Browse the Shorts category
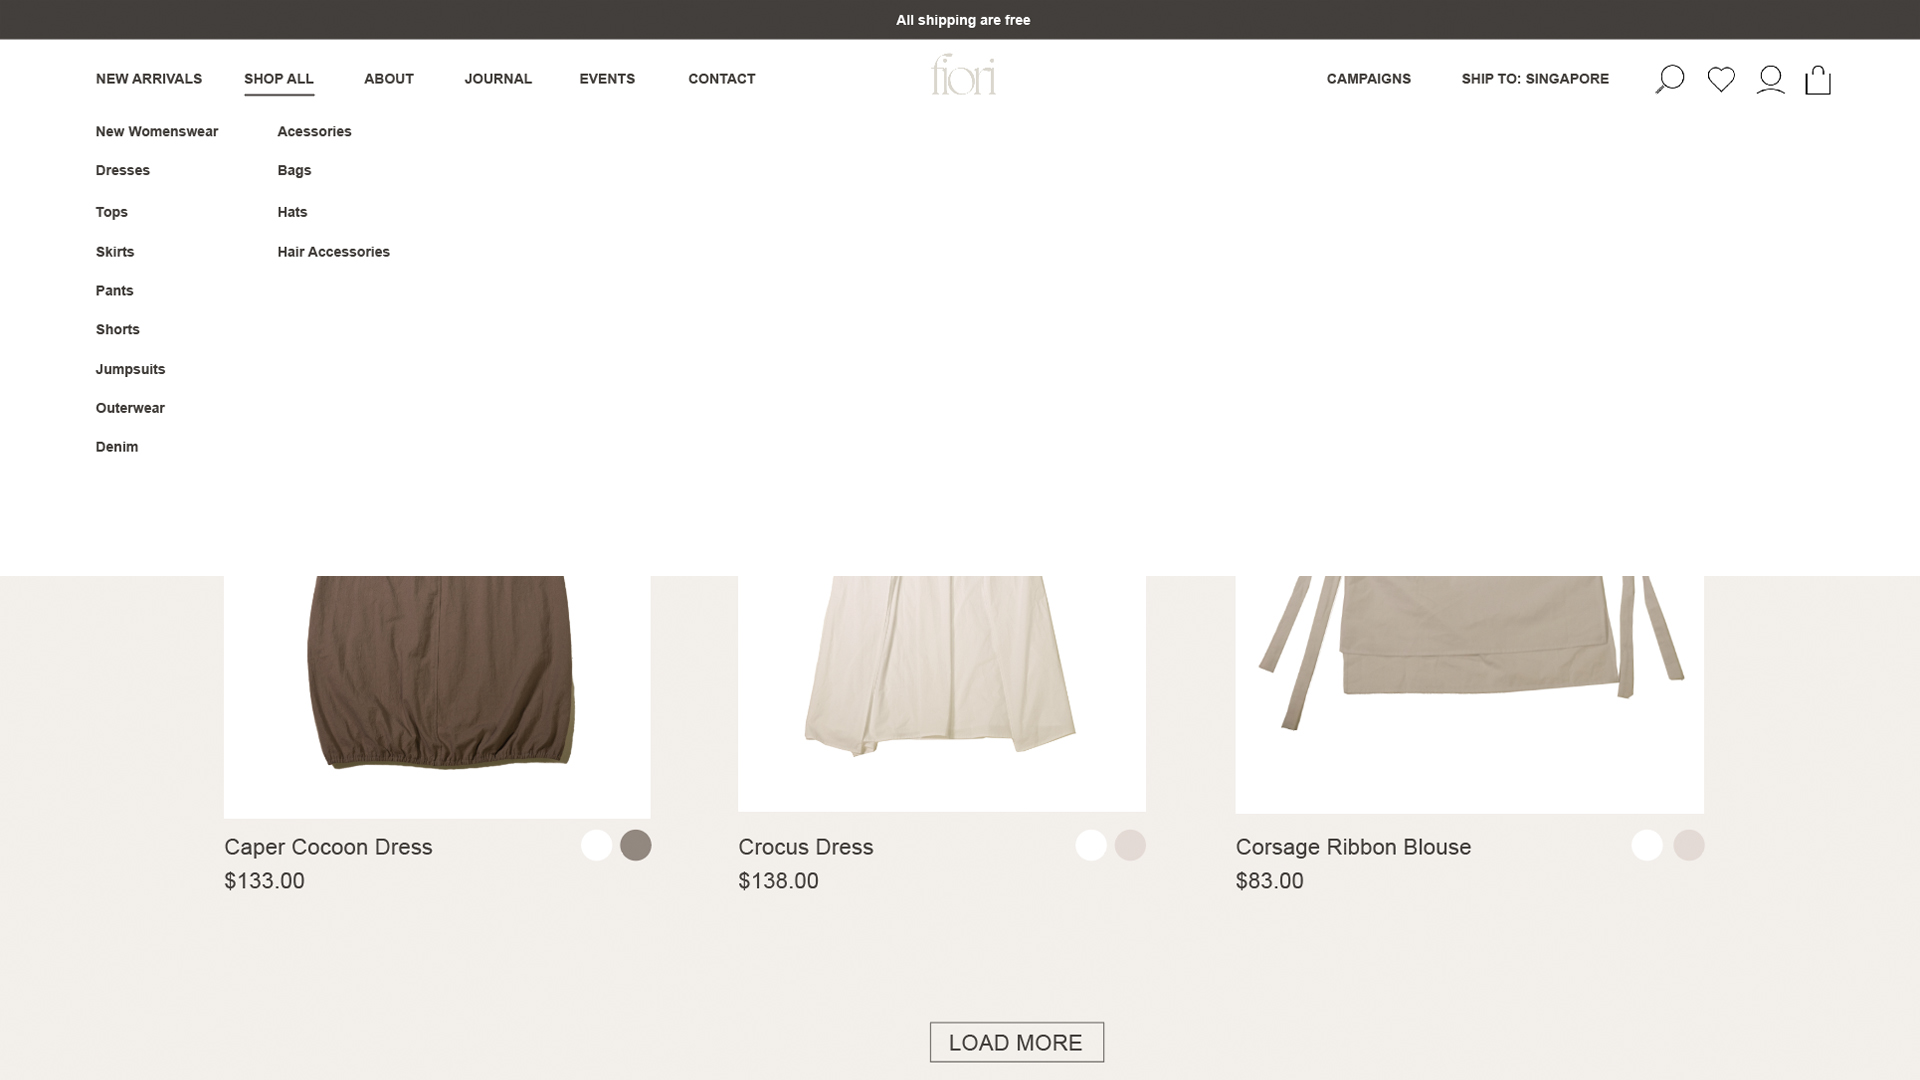This screenshot has width=1920, height=1080. point(118,329)
